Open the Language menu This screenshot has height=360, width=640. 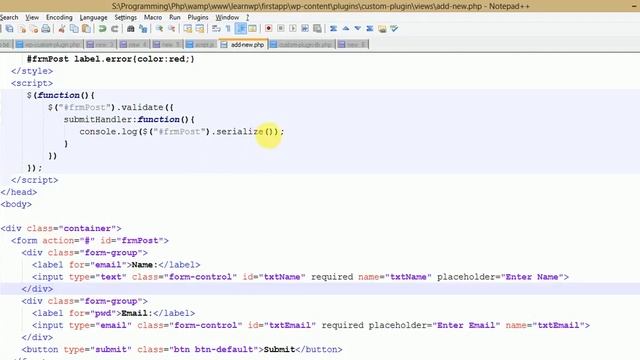(x=93, y=17)
